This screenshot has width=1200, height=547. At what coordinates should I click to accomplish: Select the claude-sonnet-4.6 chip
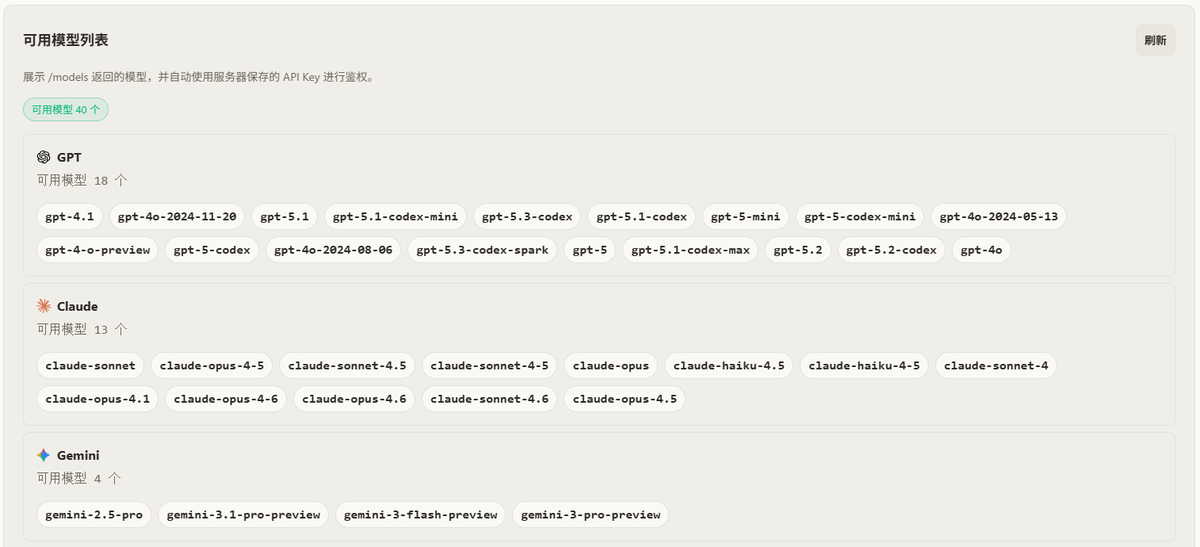[x=489, y=399]
